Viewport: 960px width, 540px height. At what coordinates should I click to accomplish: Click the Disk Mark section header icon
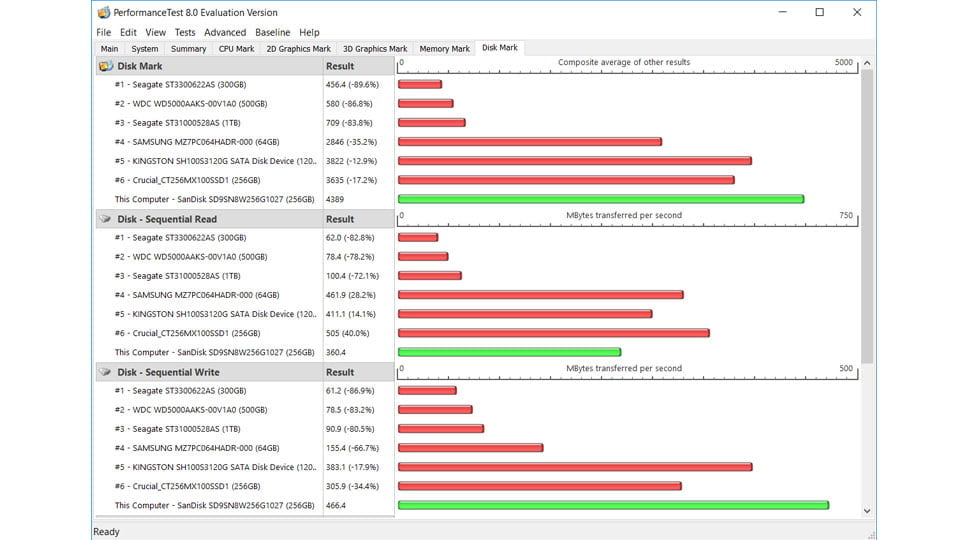tap(105, 66)
